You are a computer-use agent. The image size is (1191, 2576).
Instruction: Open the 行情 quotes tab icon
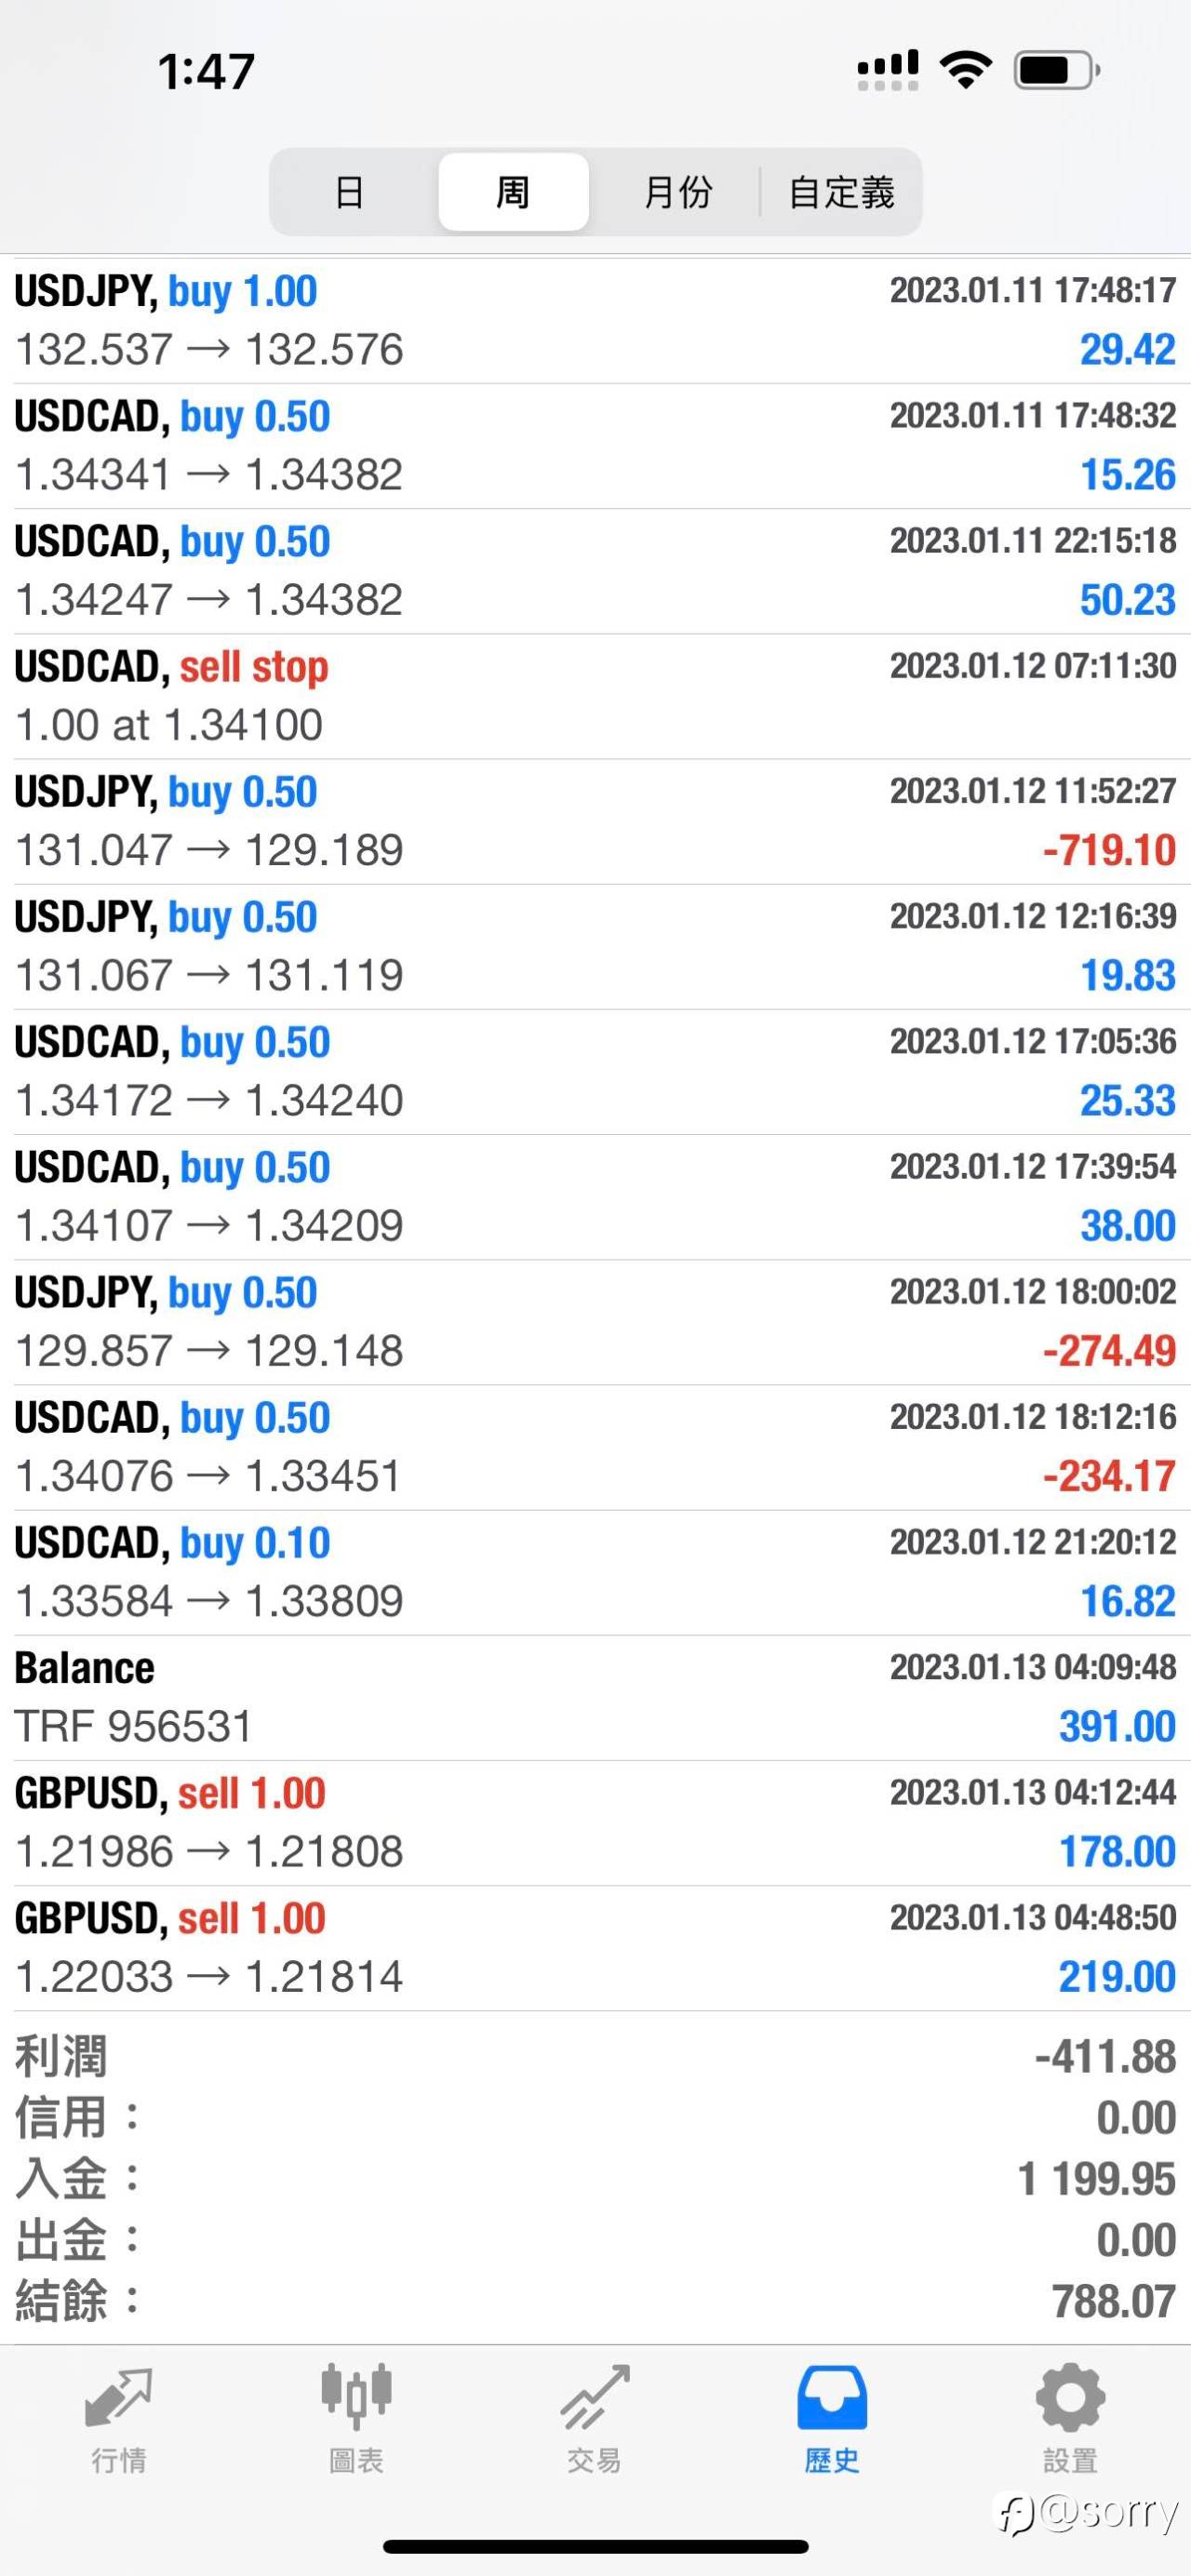click(x=118, y=2399)
